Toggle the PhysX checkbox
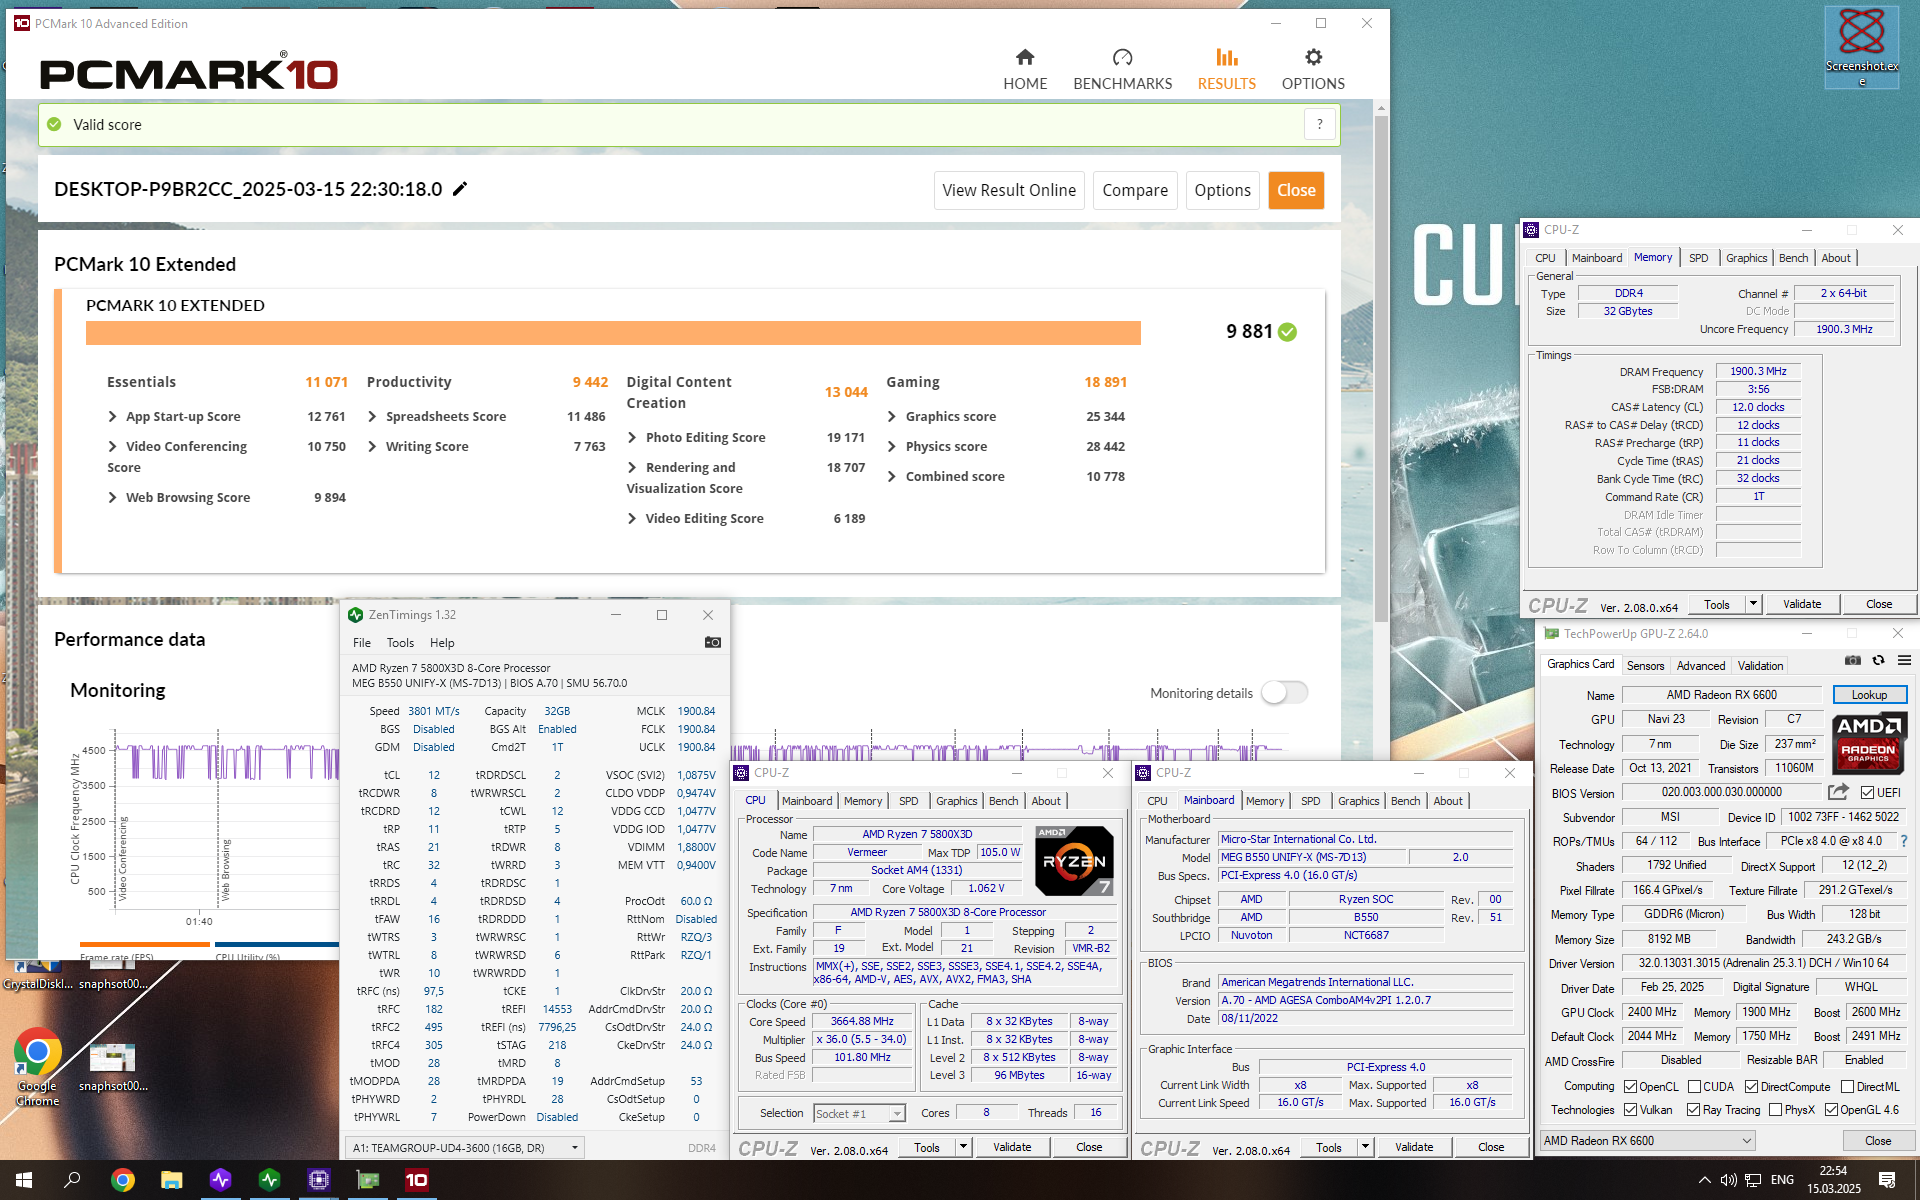This screenshot has width=1920, height=1200. click(1775, 1109)
